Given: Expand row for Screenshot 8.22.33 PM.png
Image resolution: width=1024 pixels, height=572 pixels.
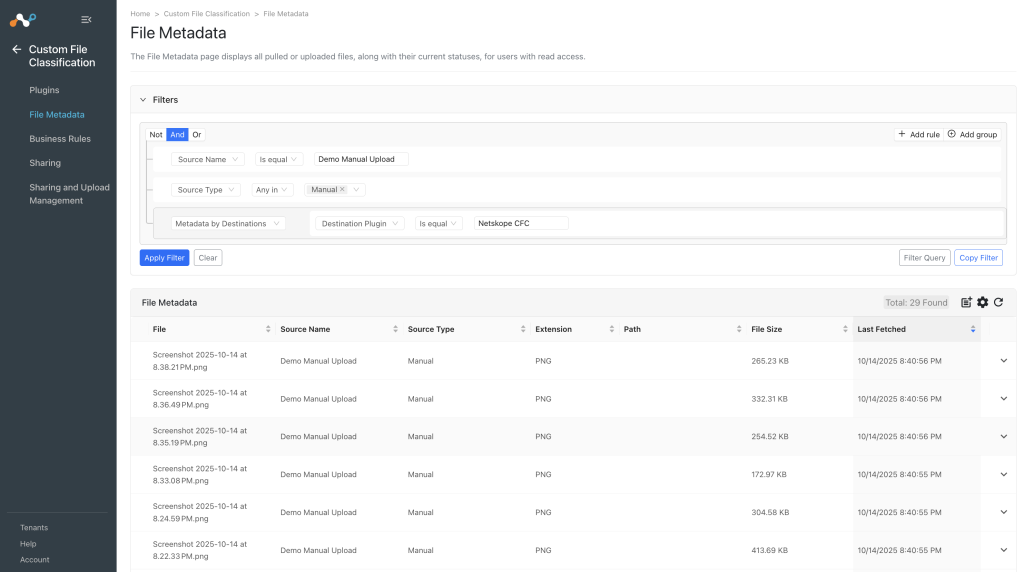Looking at the screenshot, I should 1004,550.
